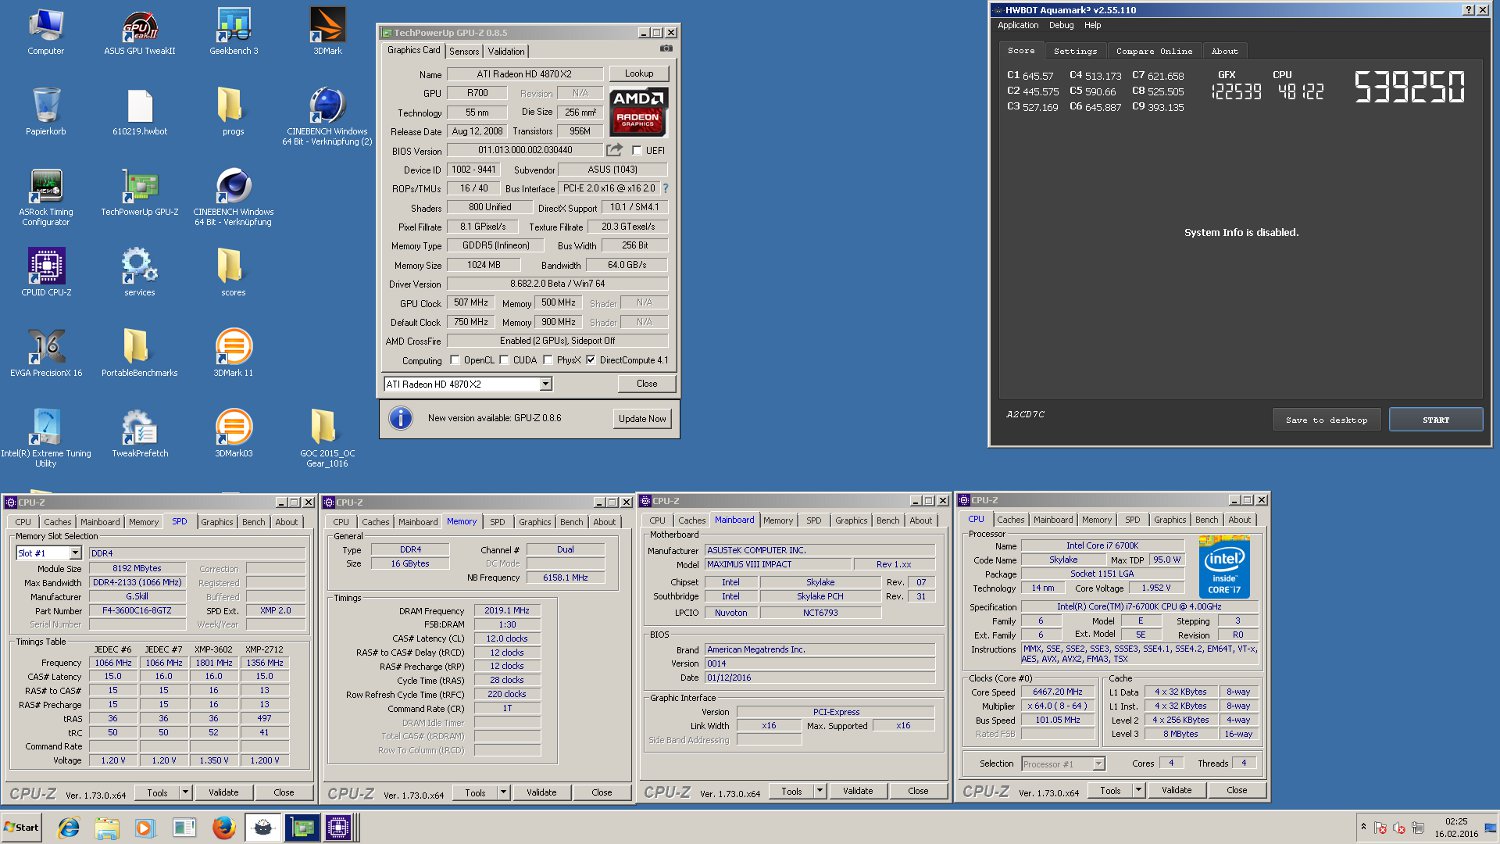Viewport: 1500px width, 844px height.
Task: Switch to the Sensors tab in GPU-Z
Action: pos(464,51)
